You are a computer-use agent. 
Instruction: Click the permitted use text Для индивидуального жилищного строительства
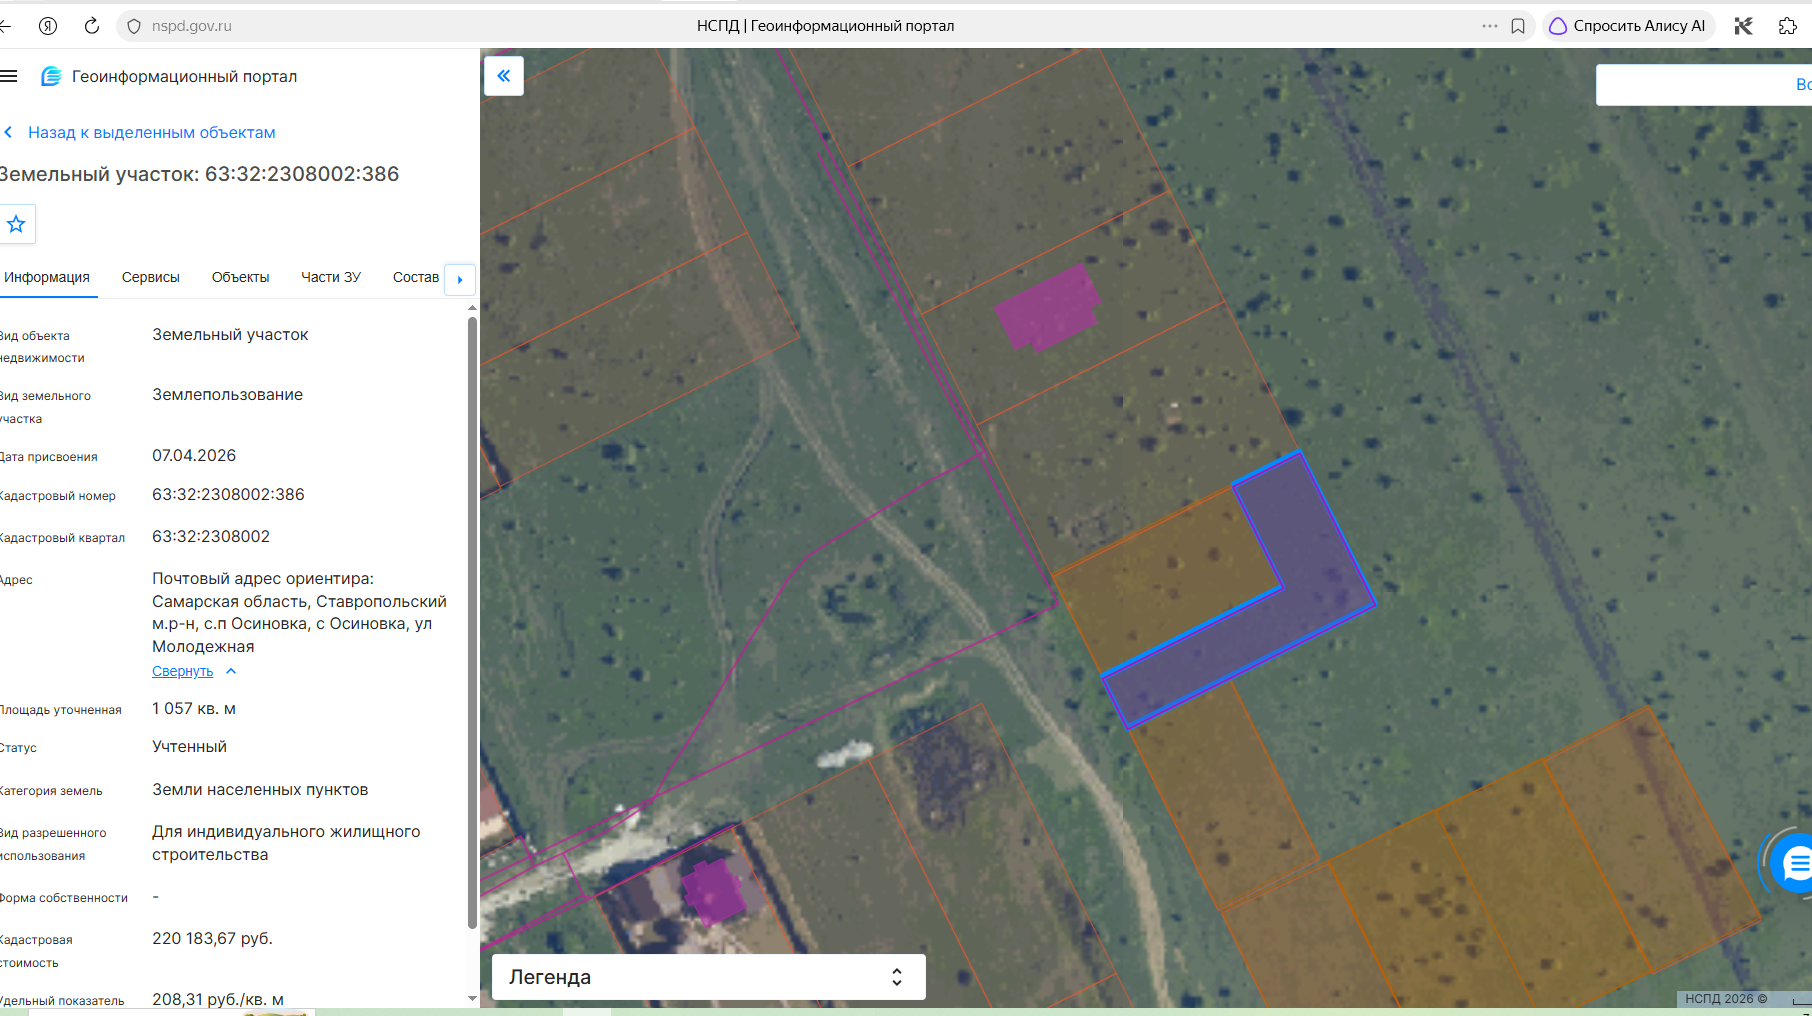click(x=286, y=843)
